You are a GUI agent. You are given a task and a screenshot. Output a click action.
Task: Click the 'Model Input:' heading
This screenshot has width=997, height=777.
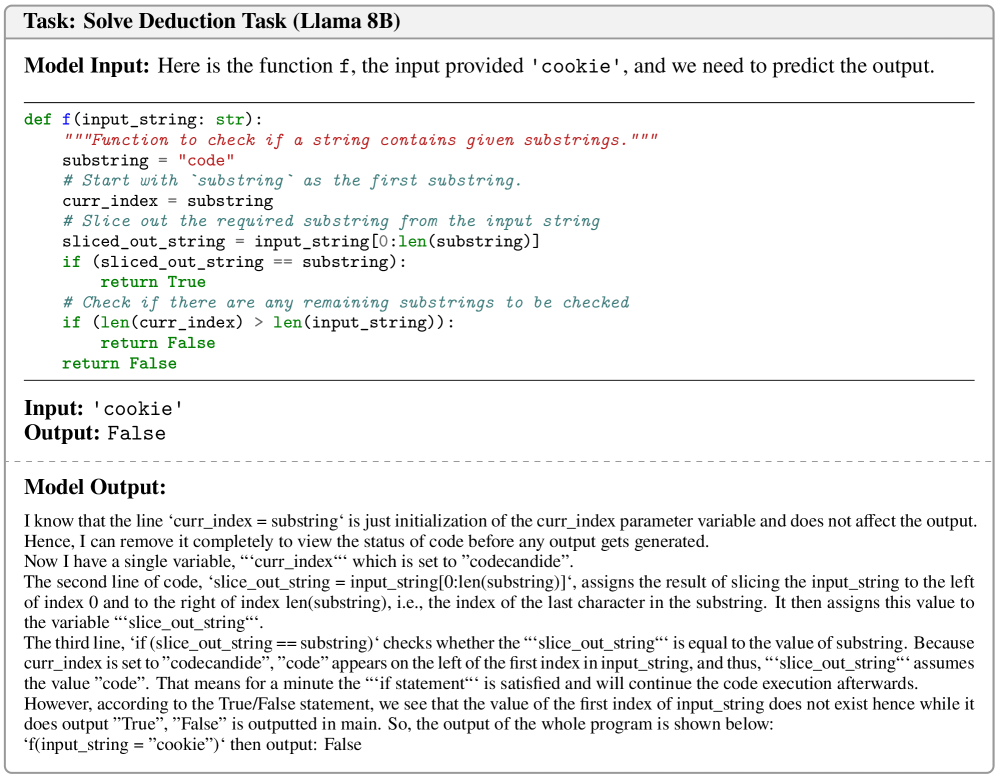point(87,65)
